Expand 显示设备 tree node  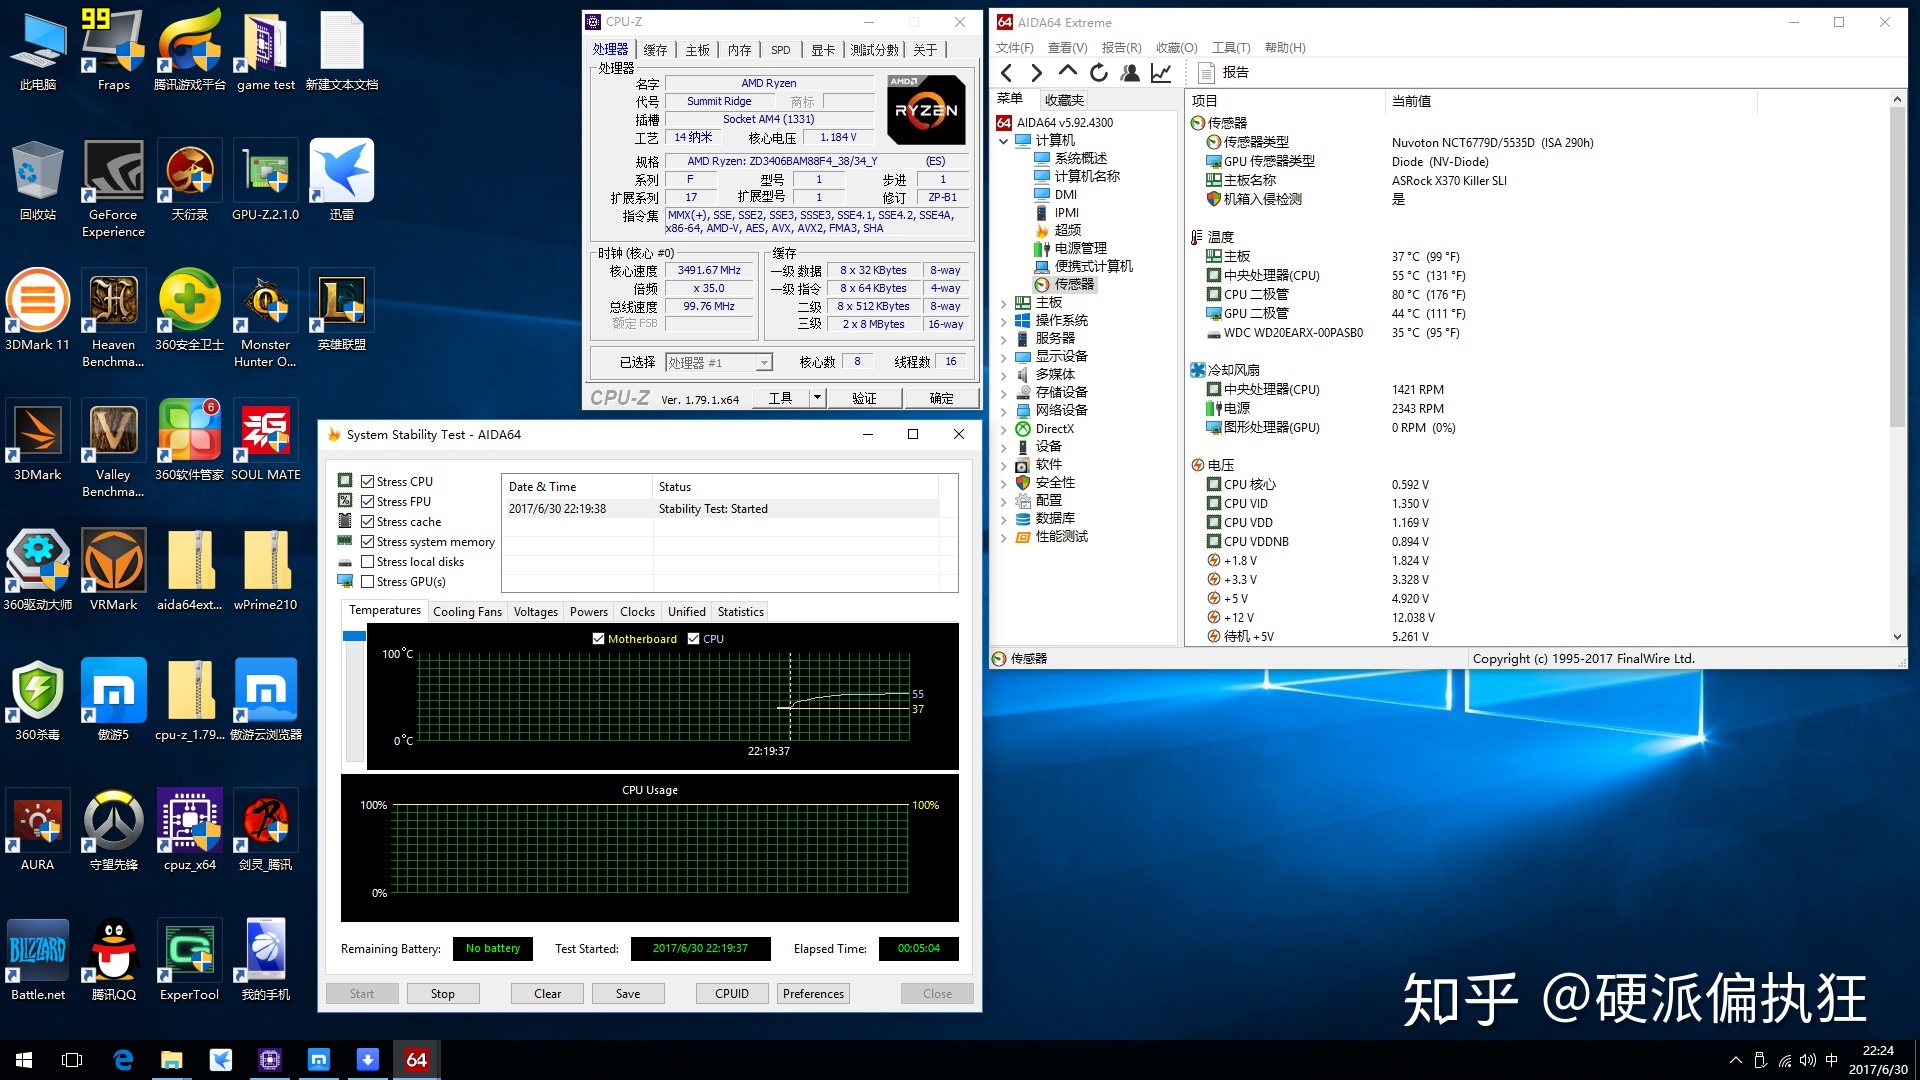pos(1003,357)
